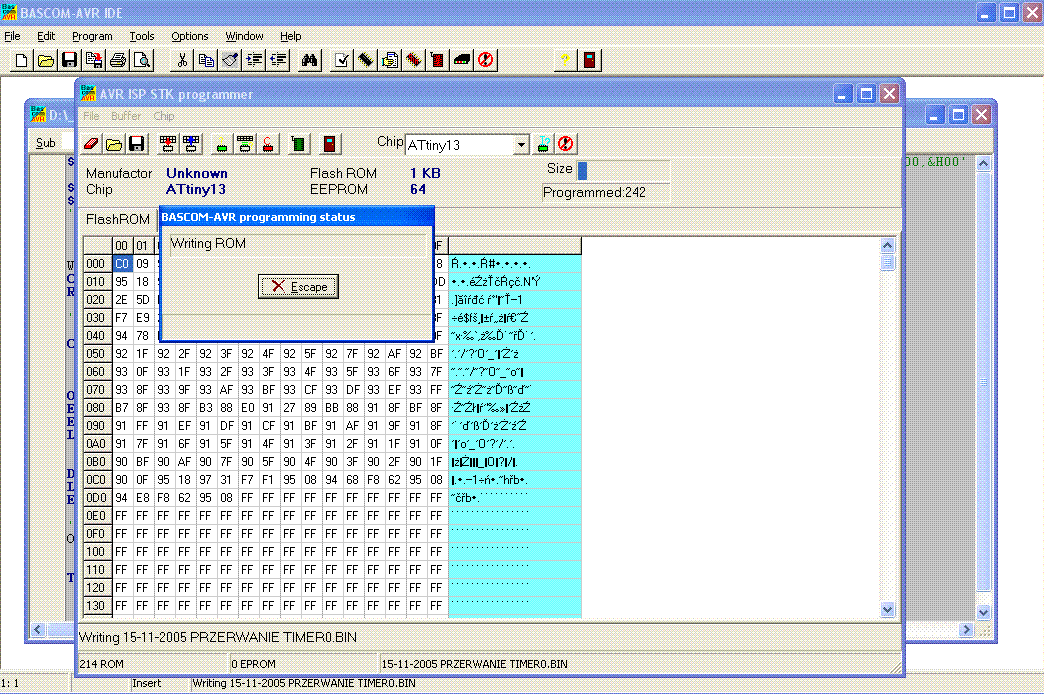This screenshot has width=1044, height=694.
Task: Unindent code block with unindent icon
Action: click(x=278, y=61)
